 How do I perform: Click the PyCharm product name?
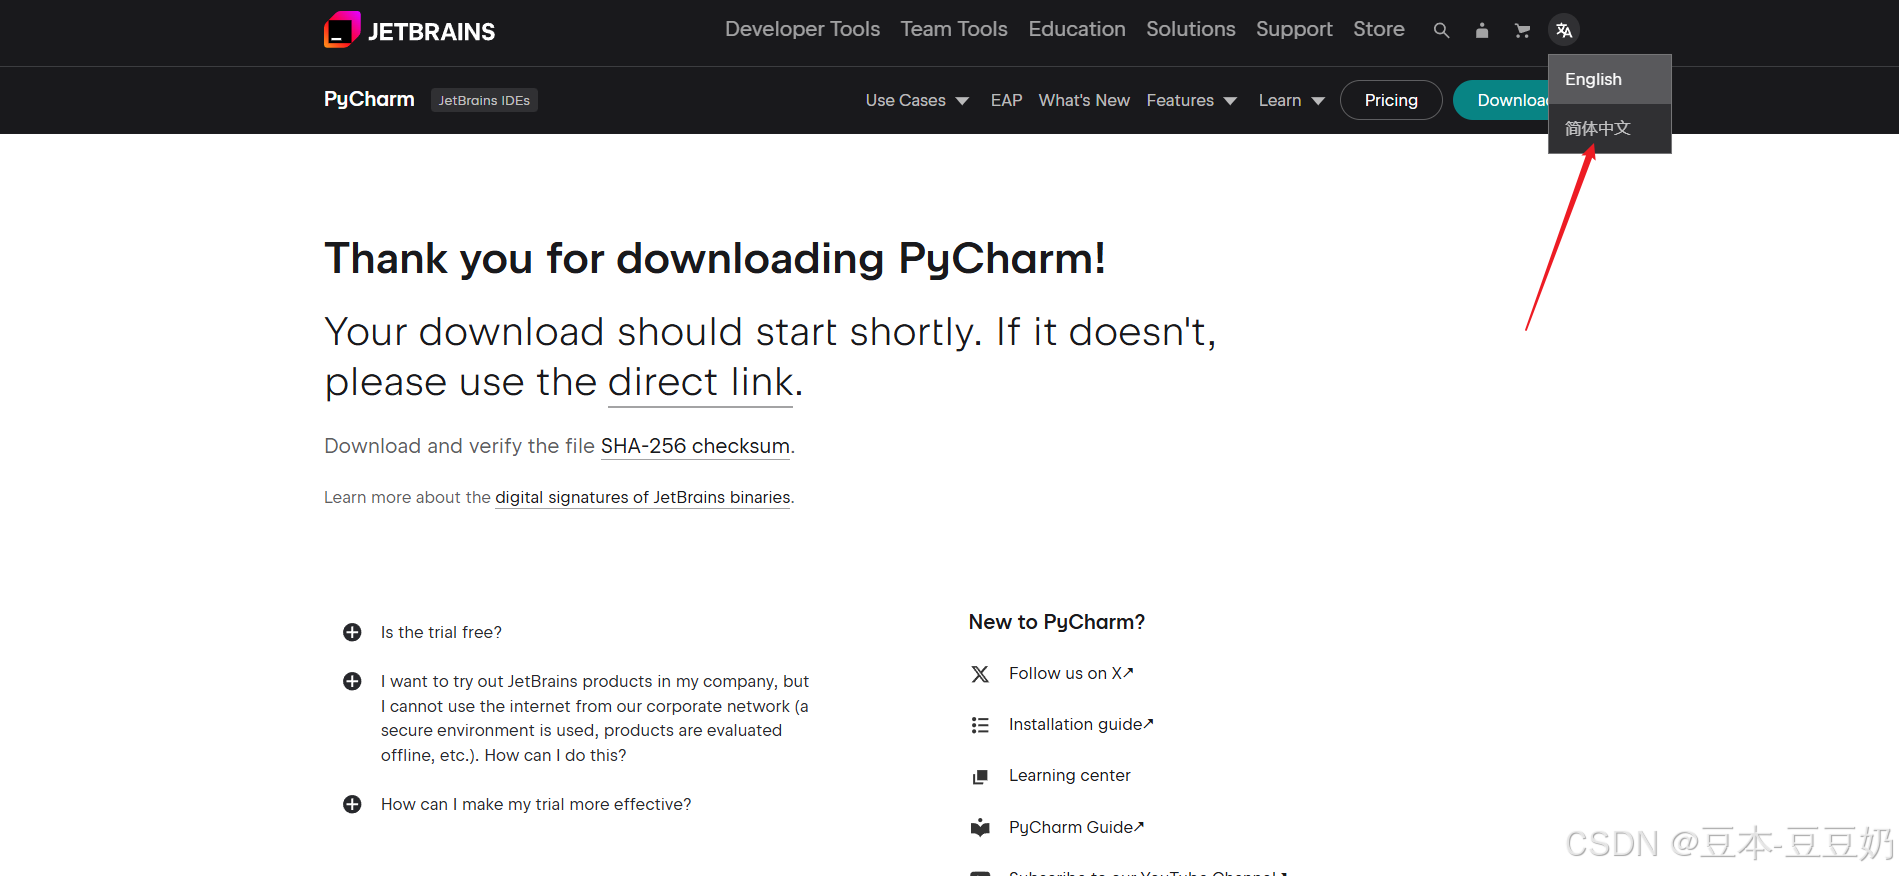click(369, 99)
